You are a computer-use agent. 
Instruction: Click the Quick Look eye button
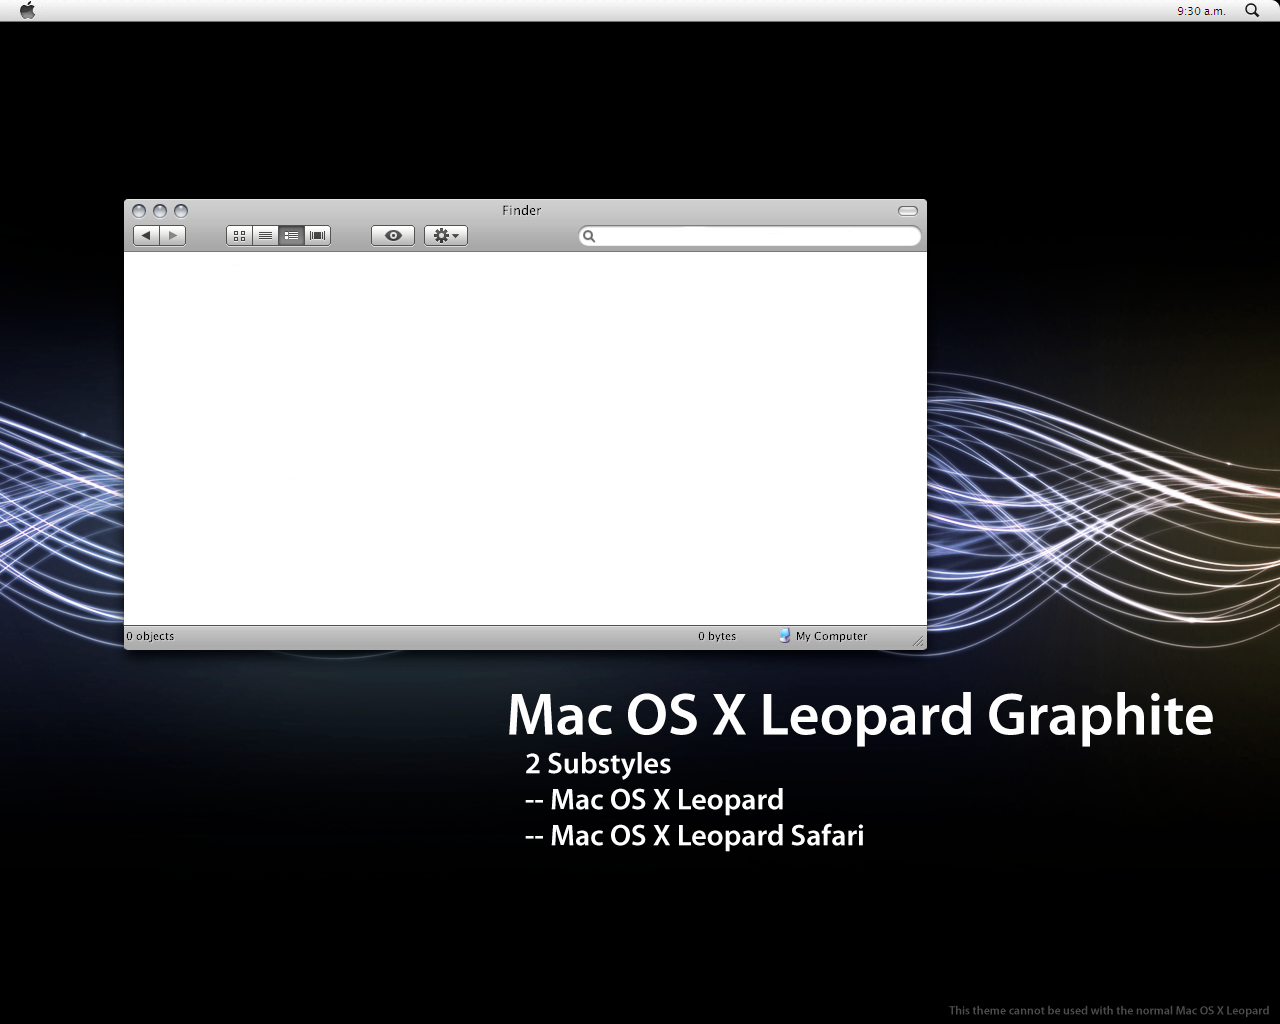pos(393,235)
